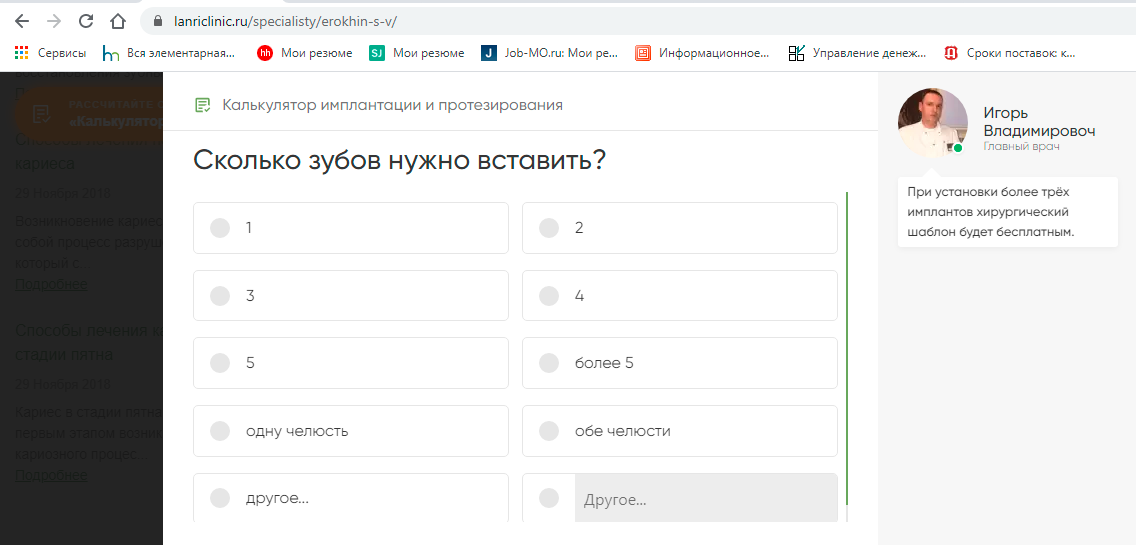The width and height of the screenshot is (1136, 545).
Task: Open the Сервисы apps bookmark
Action: point(51,53)
